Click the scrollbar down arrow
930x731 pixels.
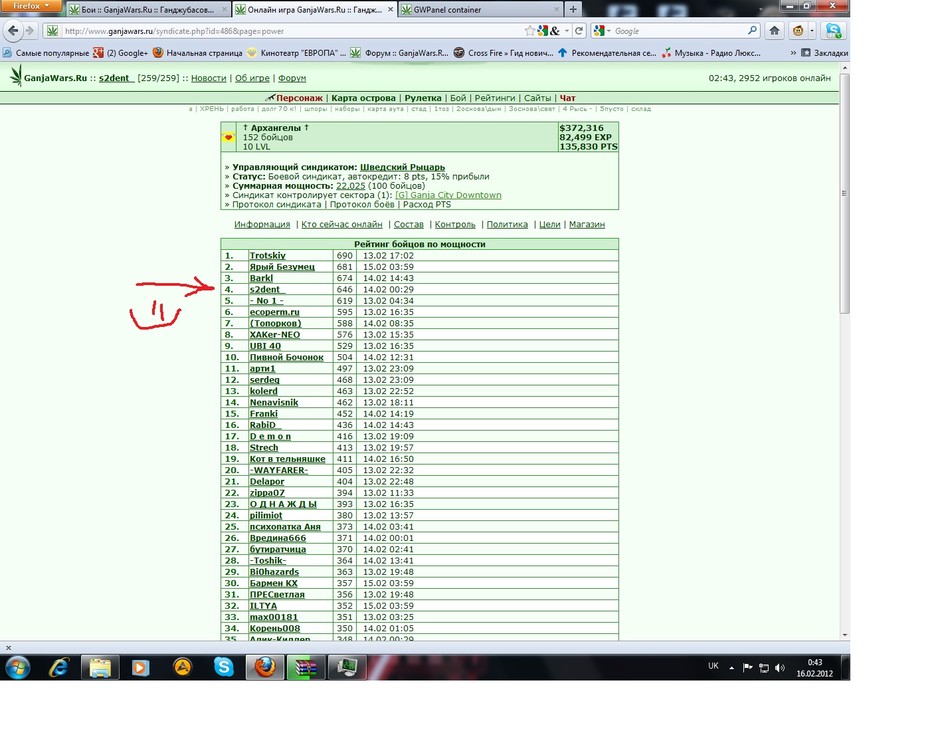[845, 634]
